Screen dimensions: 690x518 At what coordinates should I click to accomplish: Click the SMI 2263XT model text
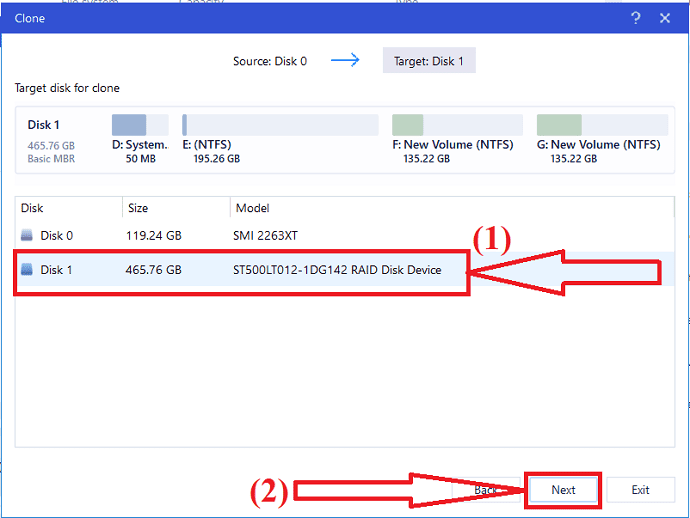click(x=265, y=235)
